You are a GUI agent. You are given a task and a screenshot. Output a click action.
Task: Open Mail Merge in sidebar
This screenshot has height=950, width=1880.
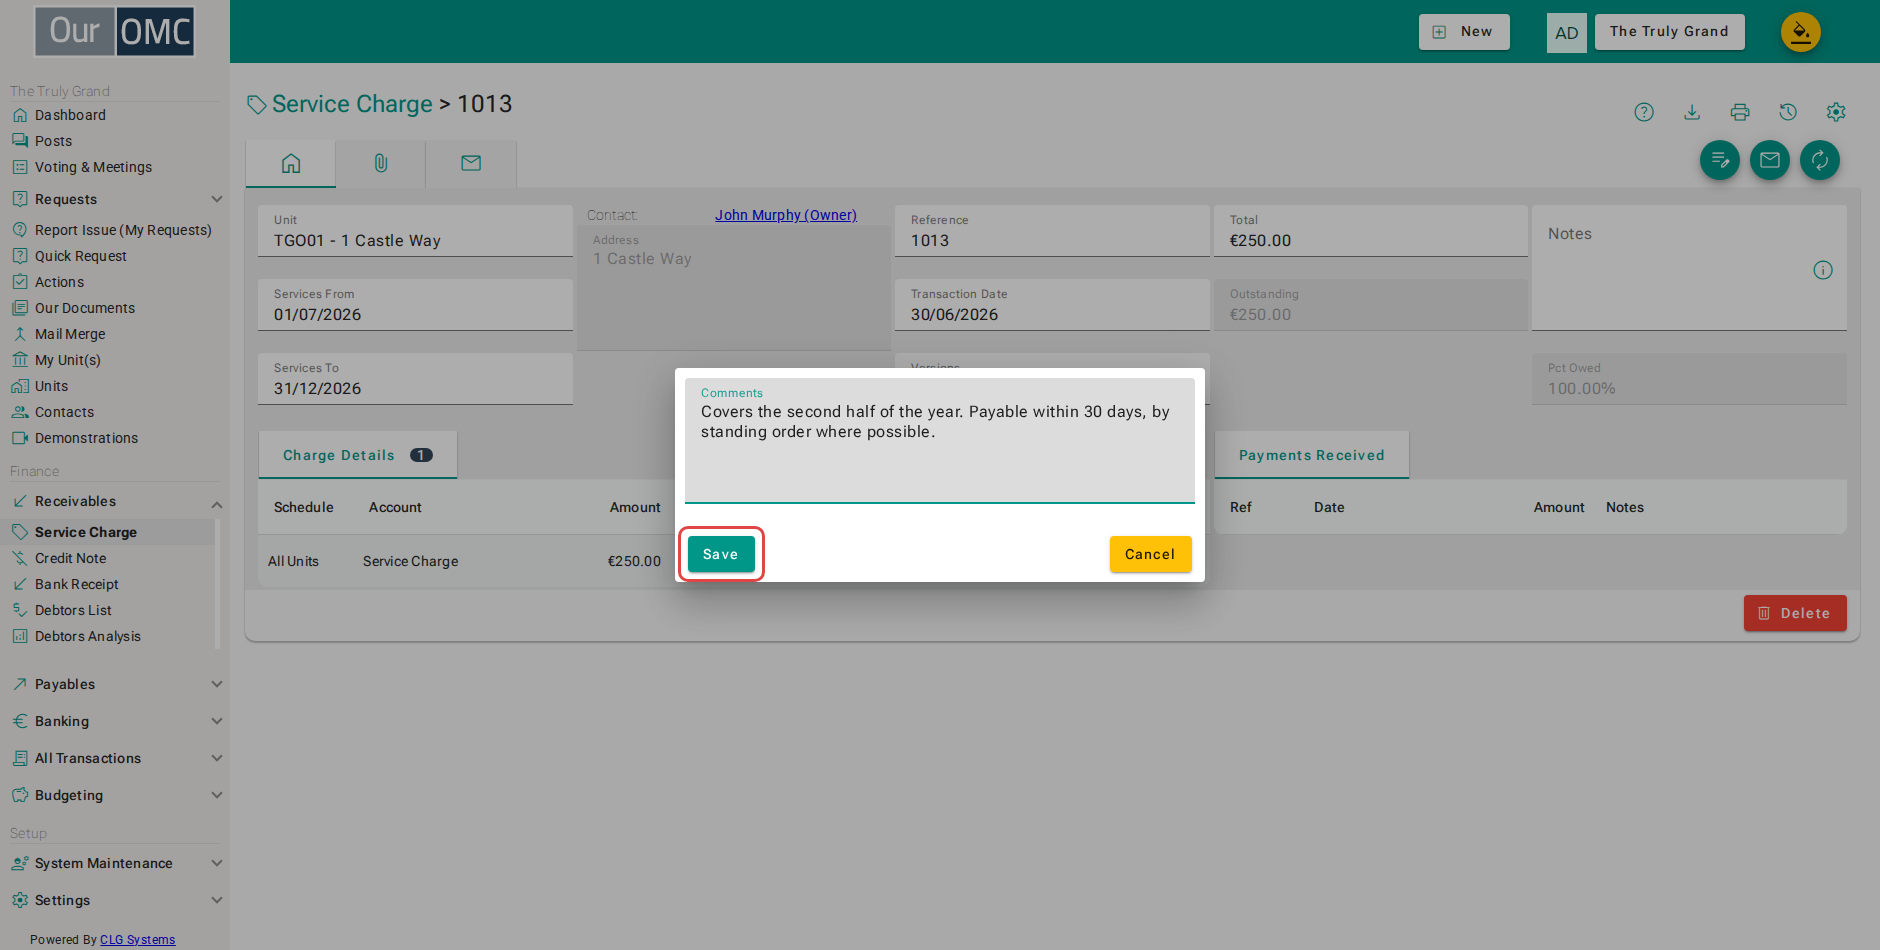pos(70,334)
